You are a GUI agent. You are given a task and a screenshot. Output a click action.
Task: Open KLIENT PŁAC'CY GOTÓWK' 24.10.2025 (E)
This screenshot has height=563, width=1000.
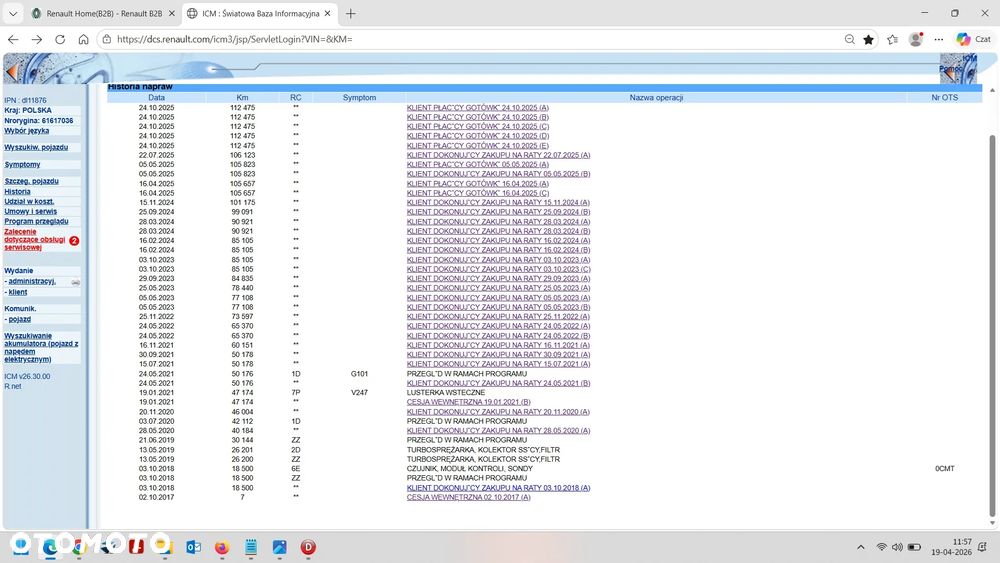[x=478, y=146]
